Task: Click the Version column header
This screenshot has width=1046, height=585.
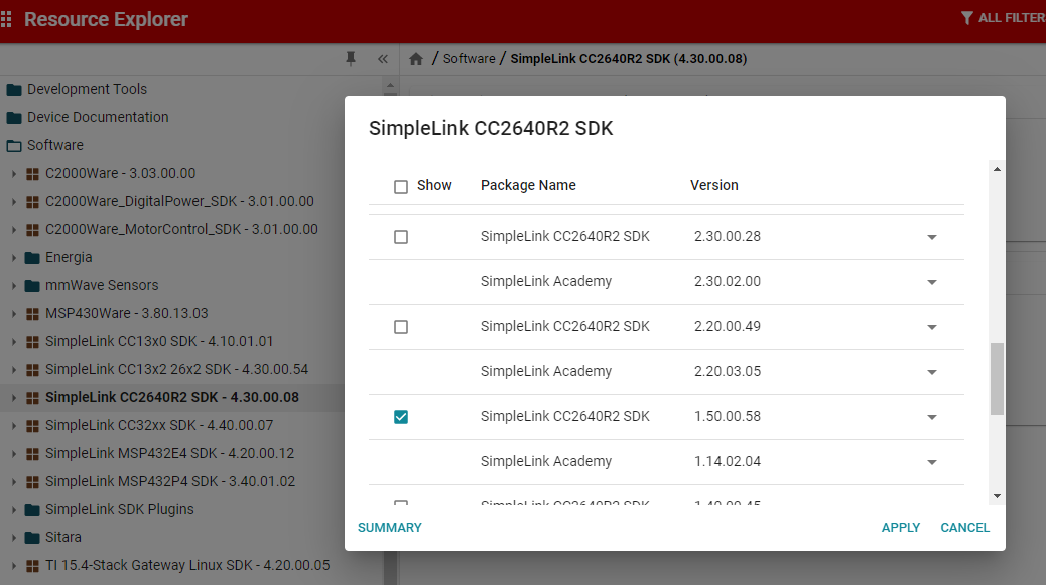Action: [x=714, y=185]
